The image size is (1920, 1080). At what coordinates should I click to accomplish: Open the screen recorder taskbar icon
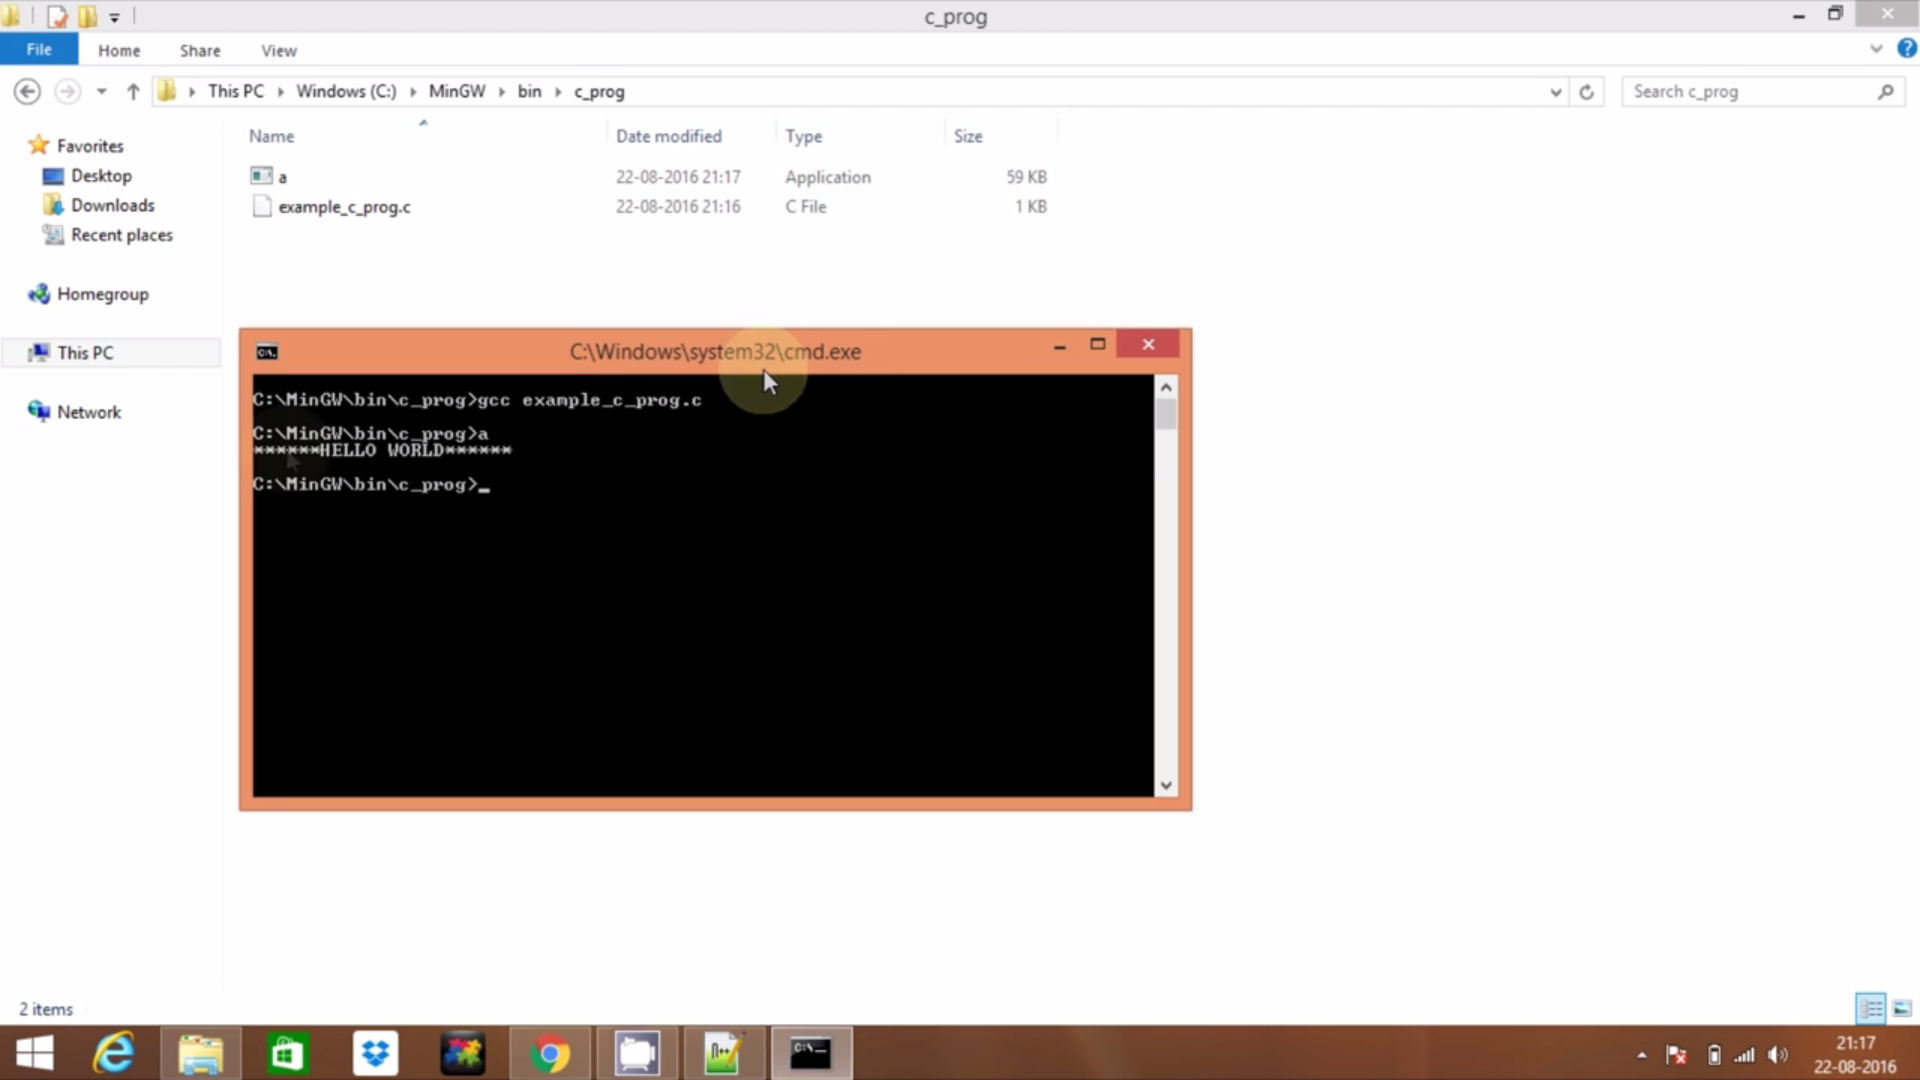click(637, 1053)
